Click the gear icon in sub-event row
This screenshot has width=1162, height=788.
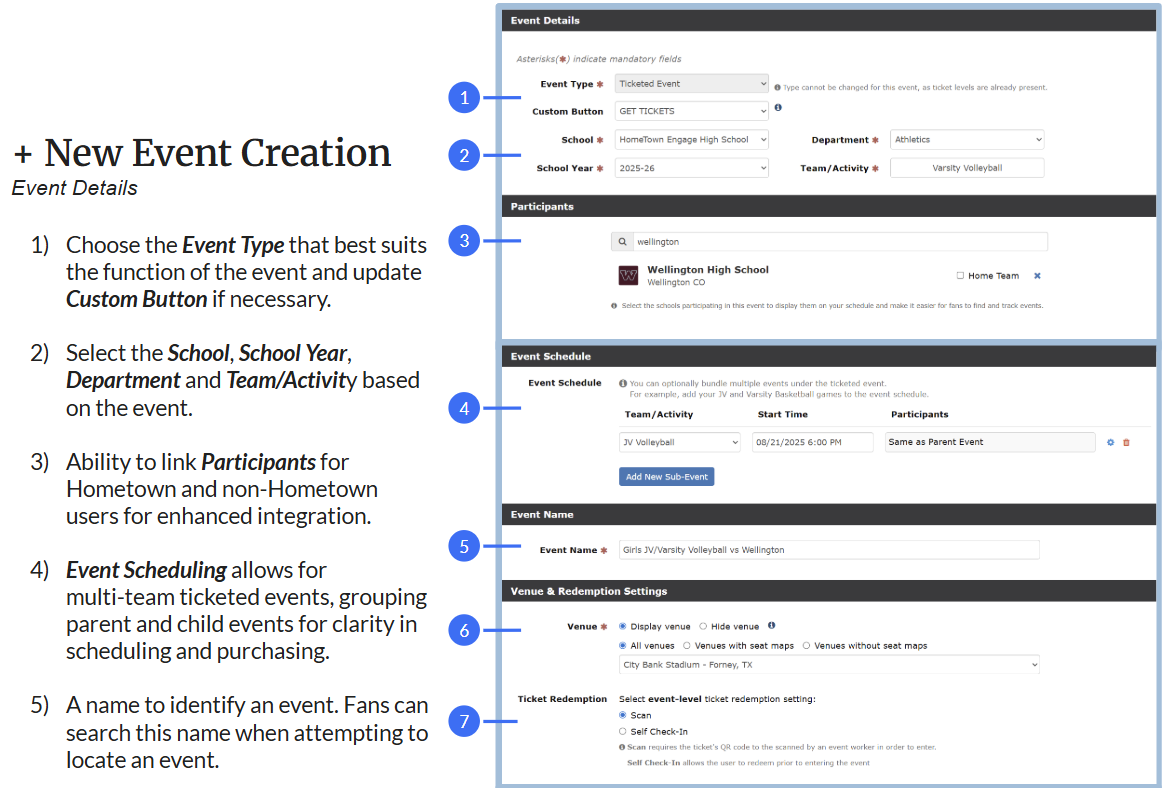tap(1110, 442)
